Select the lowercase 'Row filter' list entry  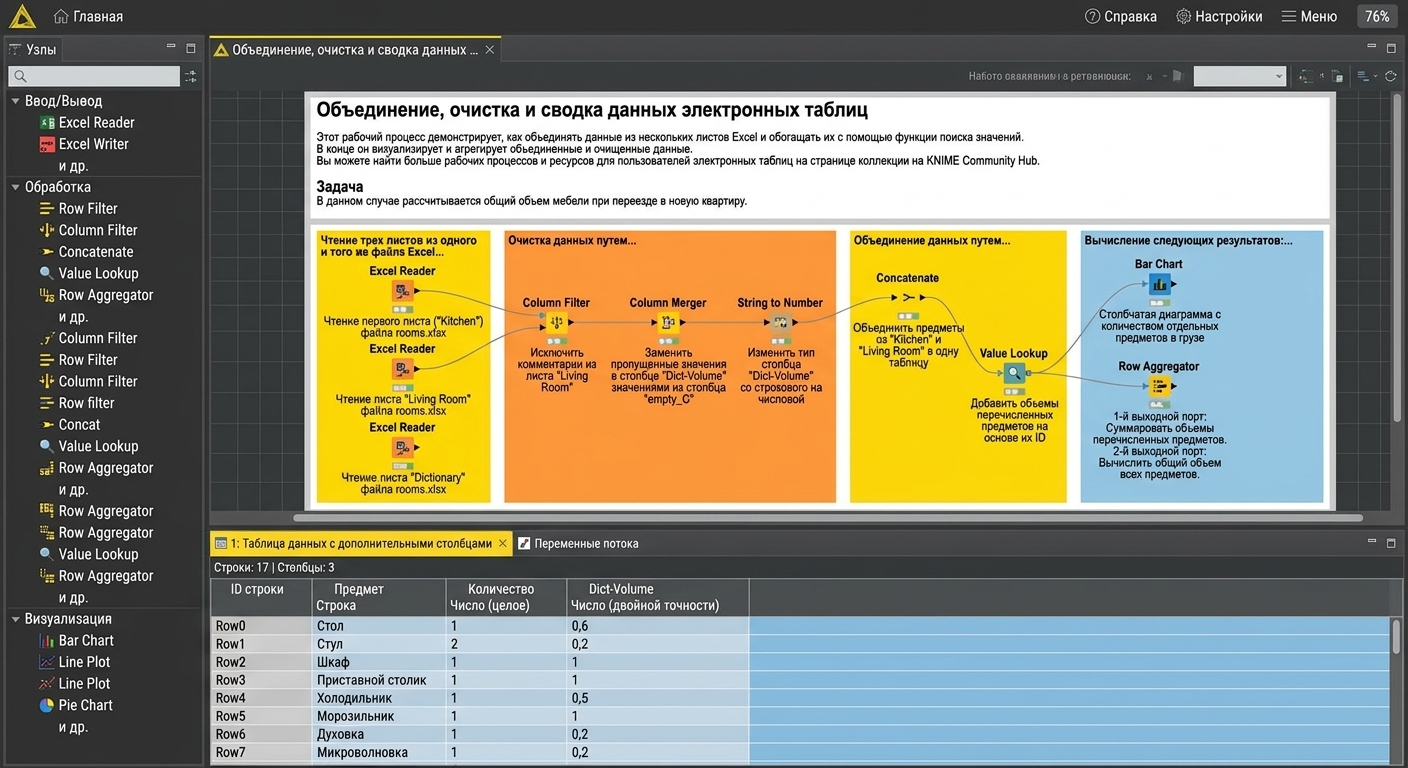pyautogui.click(x=77, y=403)
